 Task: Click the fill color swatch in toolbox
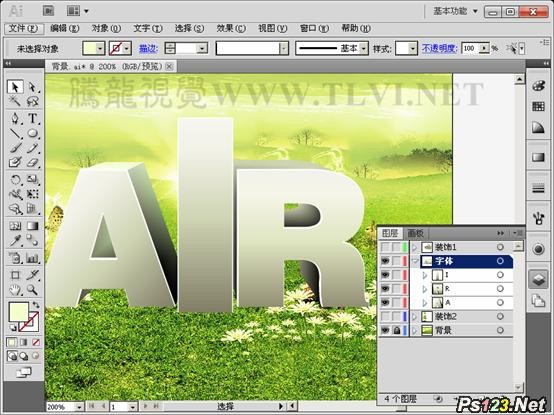click(x=18, y=312)
